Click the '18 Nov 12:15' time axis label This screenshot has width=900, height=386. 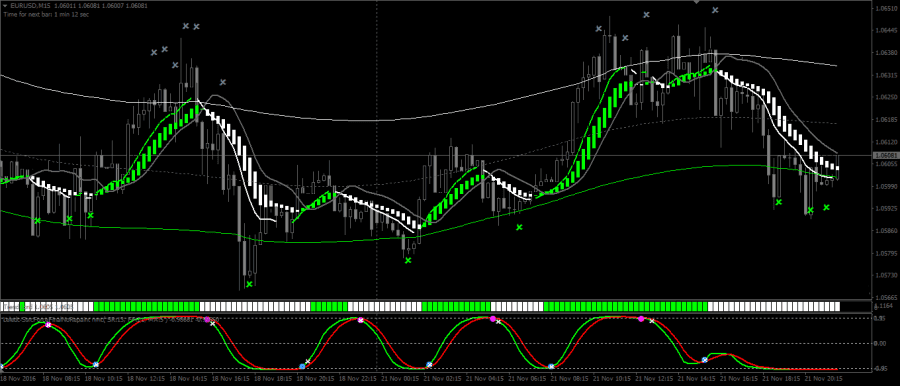[x=146, y=380]
